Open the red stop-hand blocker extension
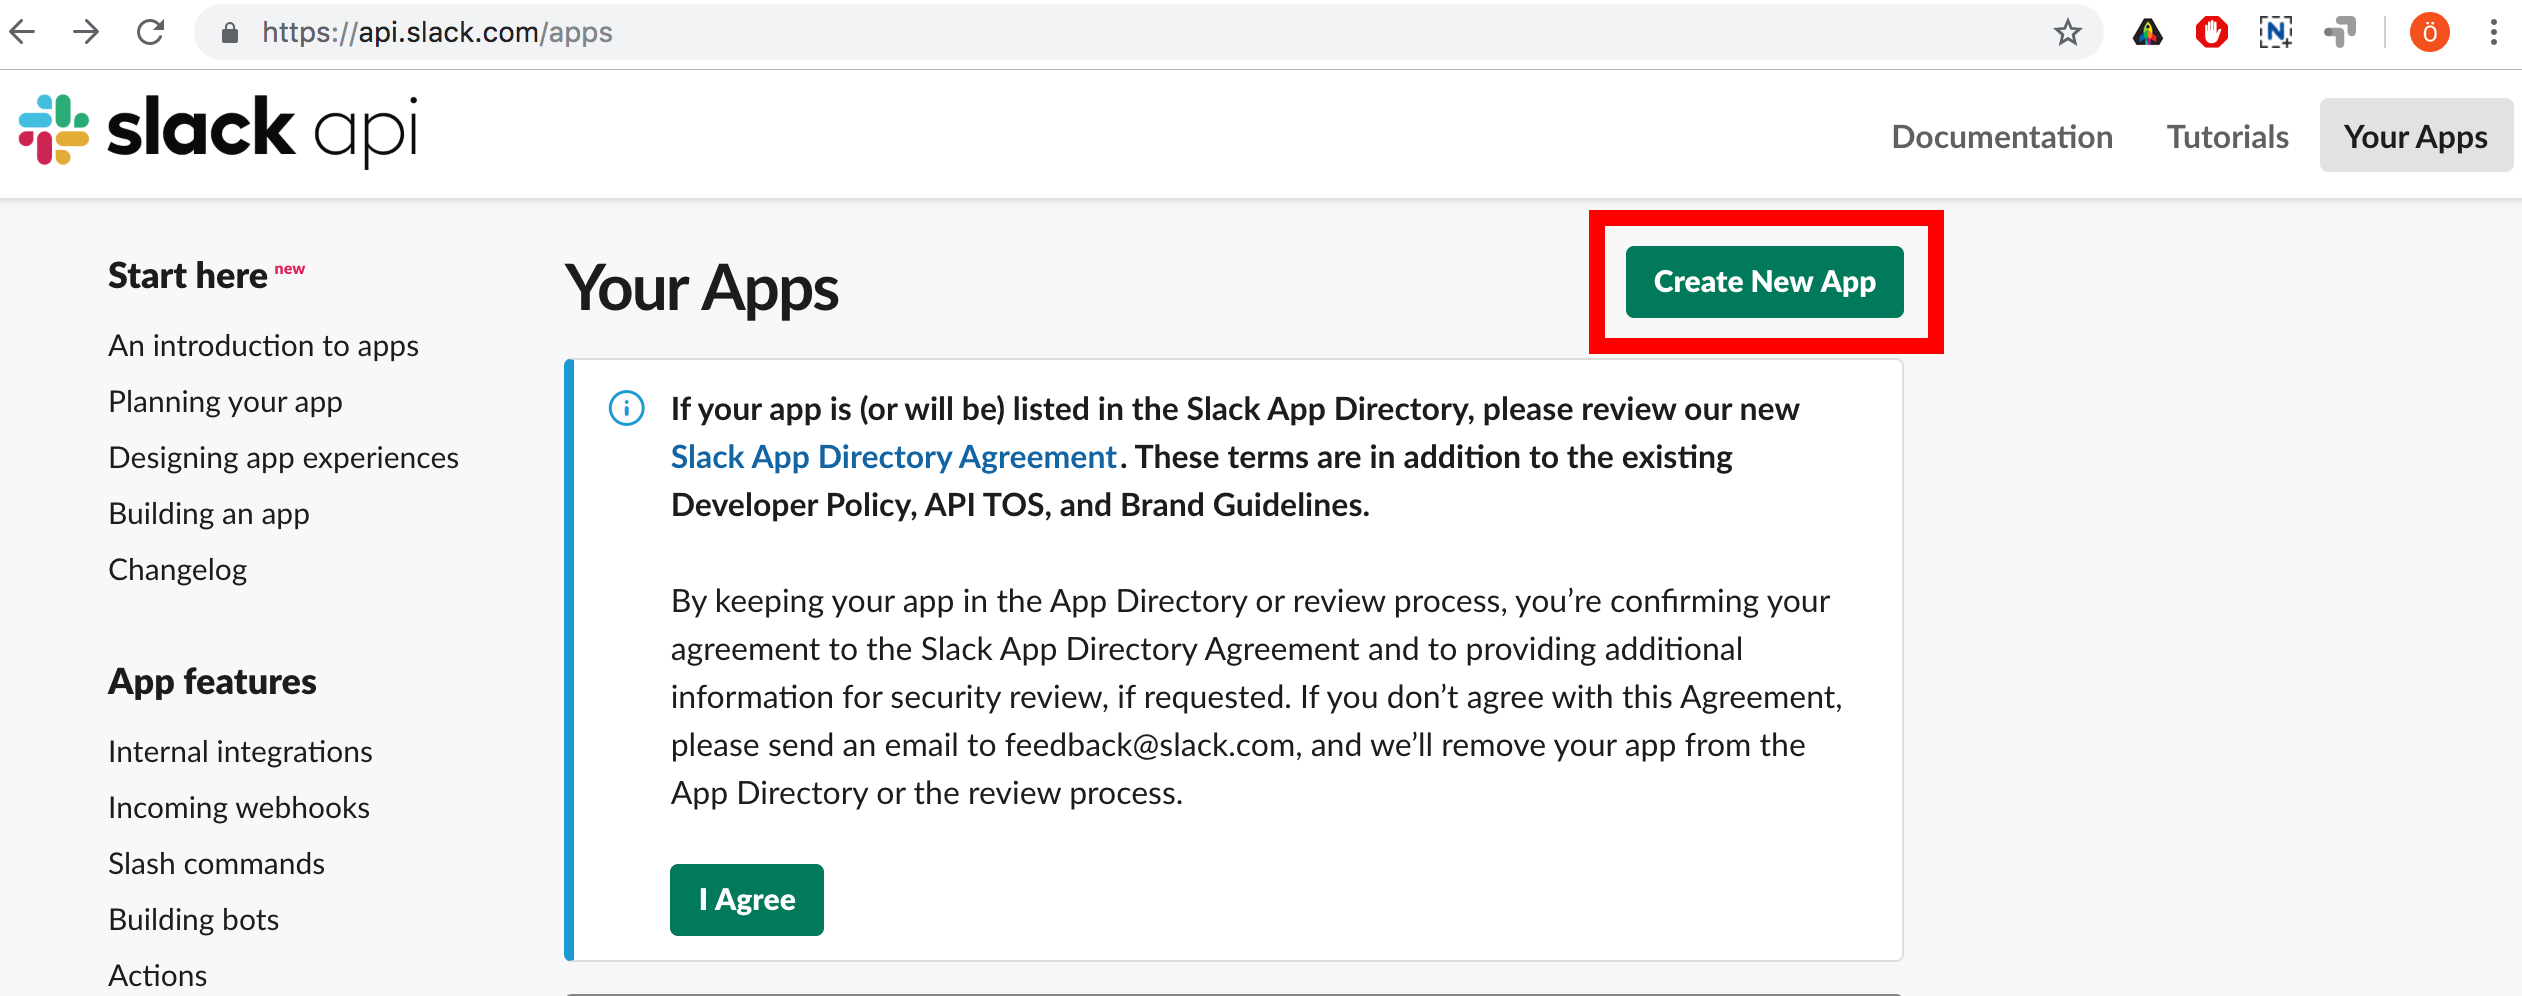The width and height of the screenshot is (2522, 996). pyautogui.click(x=2211, y=33)
